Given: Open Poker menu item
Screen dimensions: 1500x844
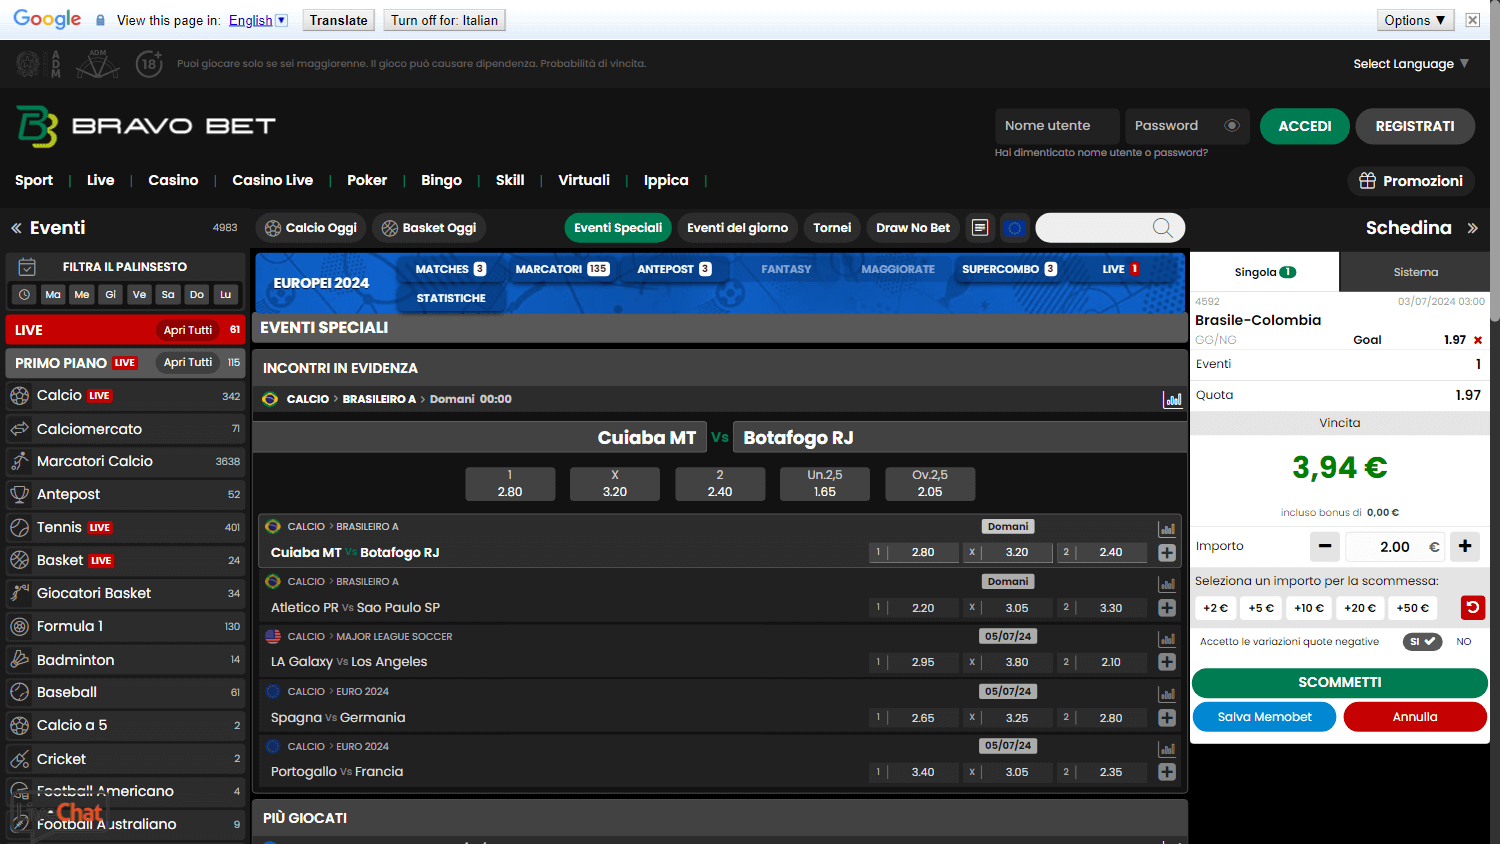Looking at the screenshot, I should pos(367,180).
